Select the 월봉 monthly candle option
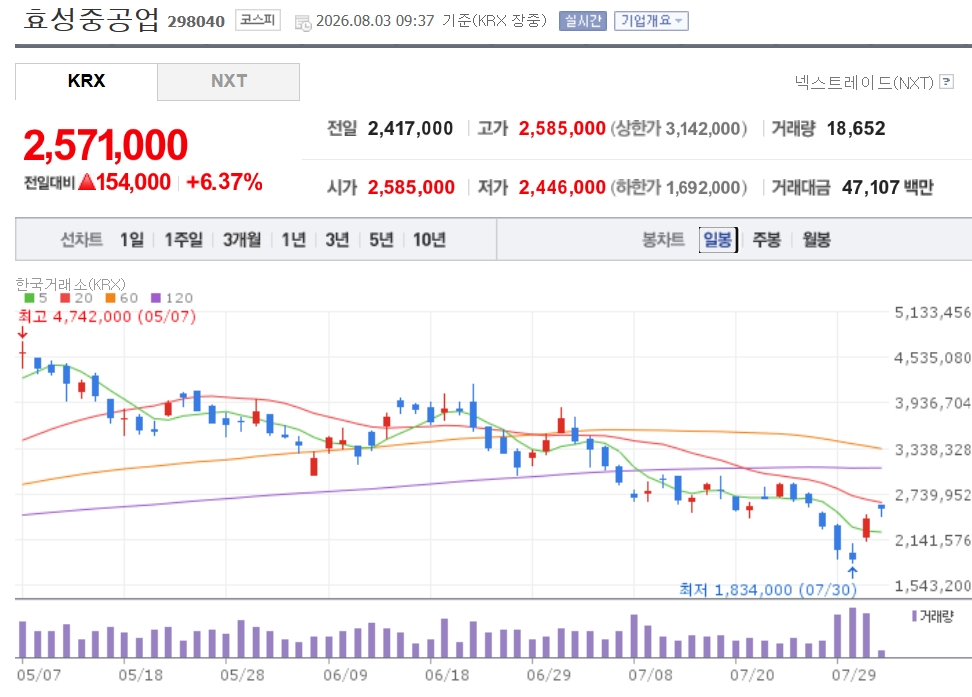Viewport: 972px width, 697px height. (x=816, y=239)
